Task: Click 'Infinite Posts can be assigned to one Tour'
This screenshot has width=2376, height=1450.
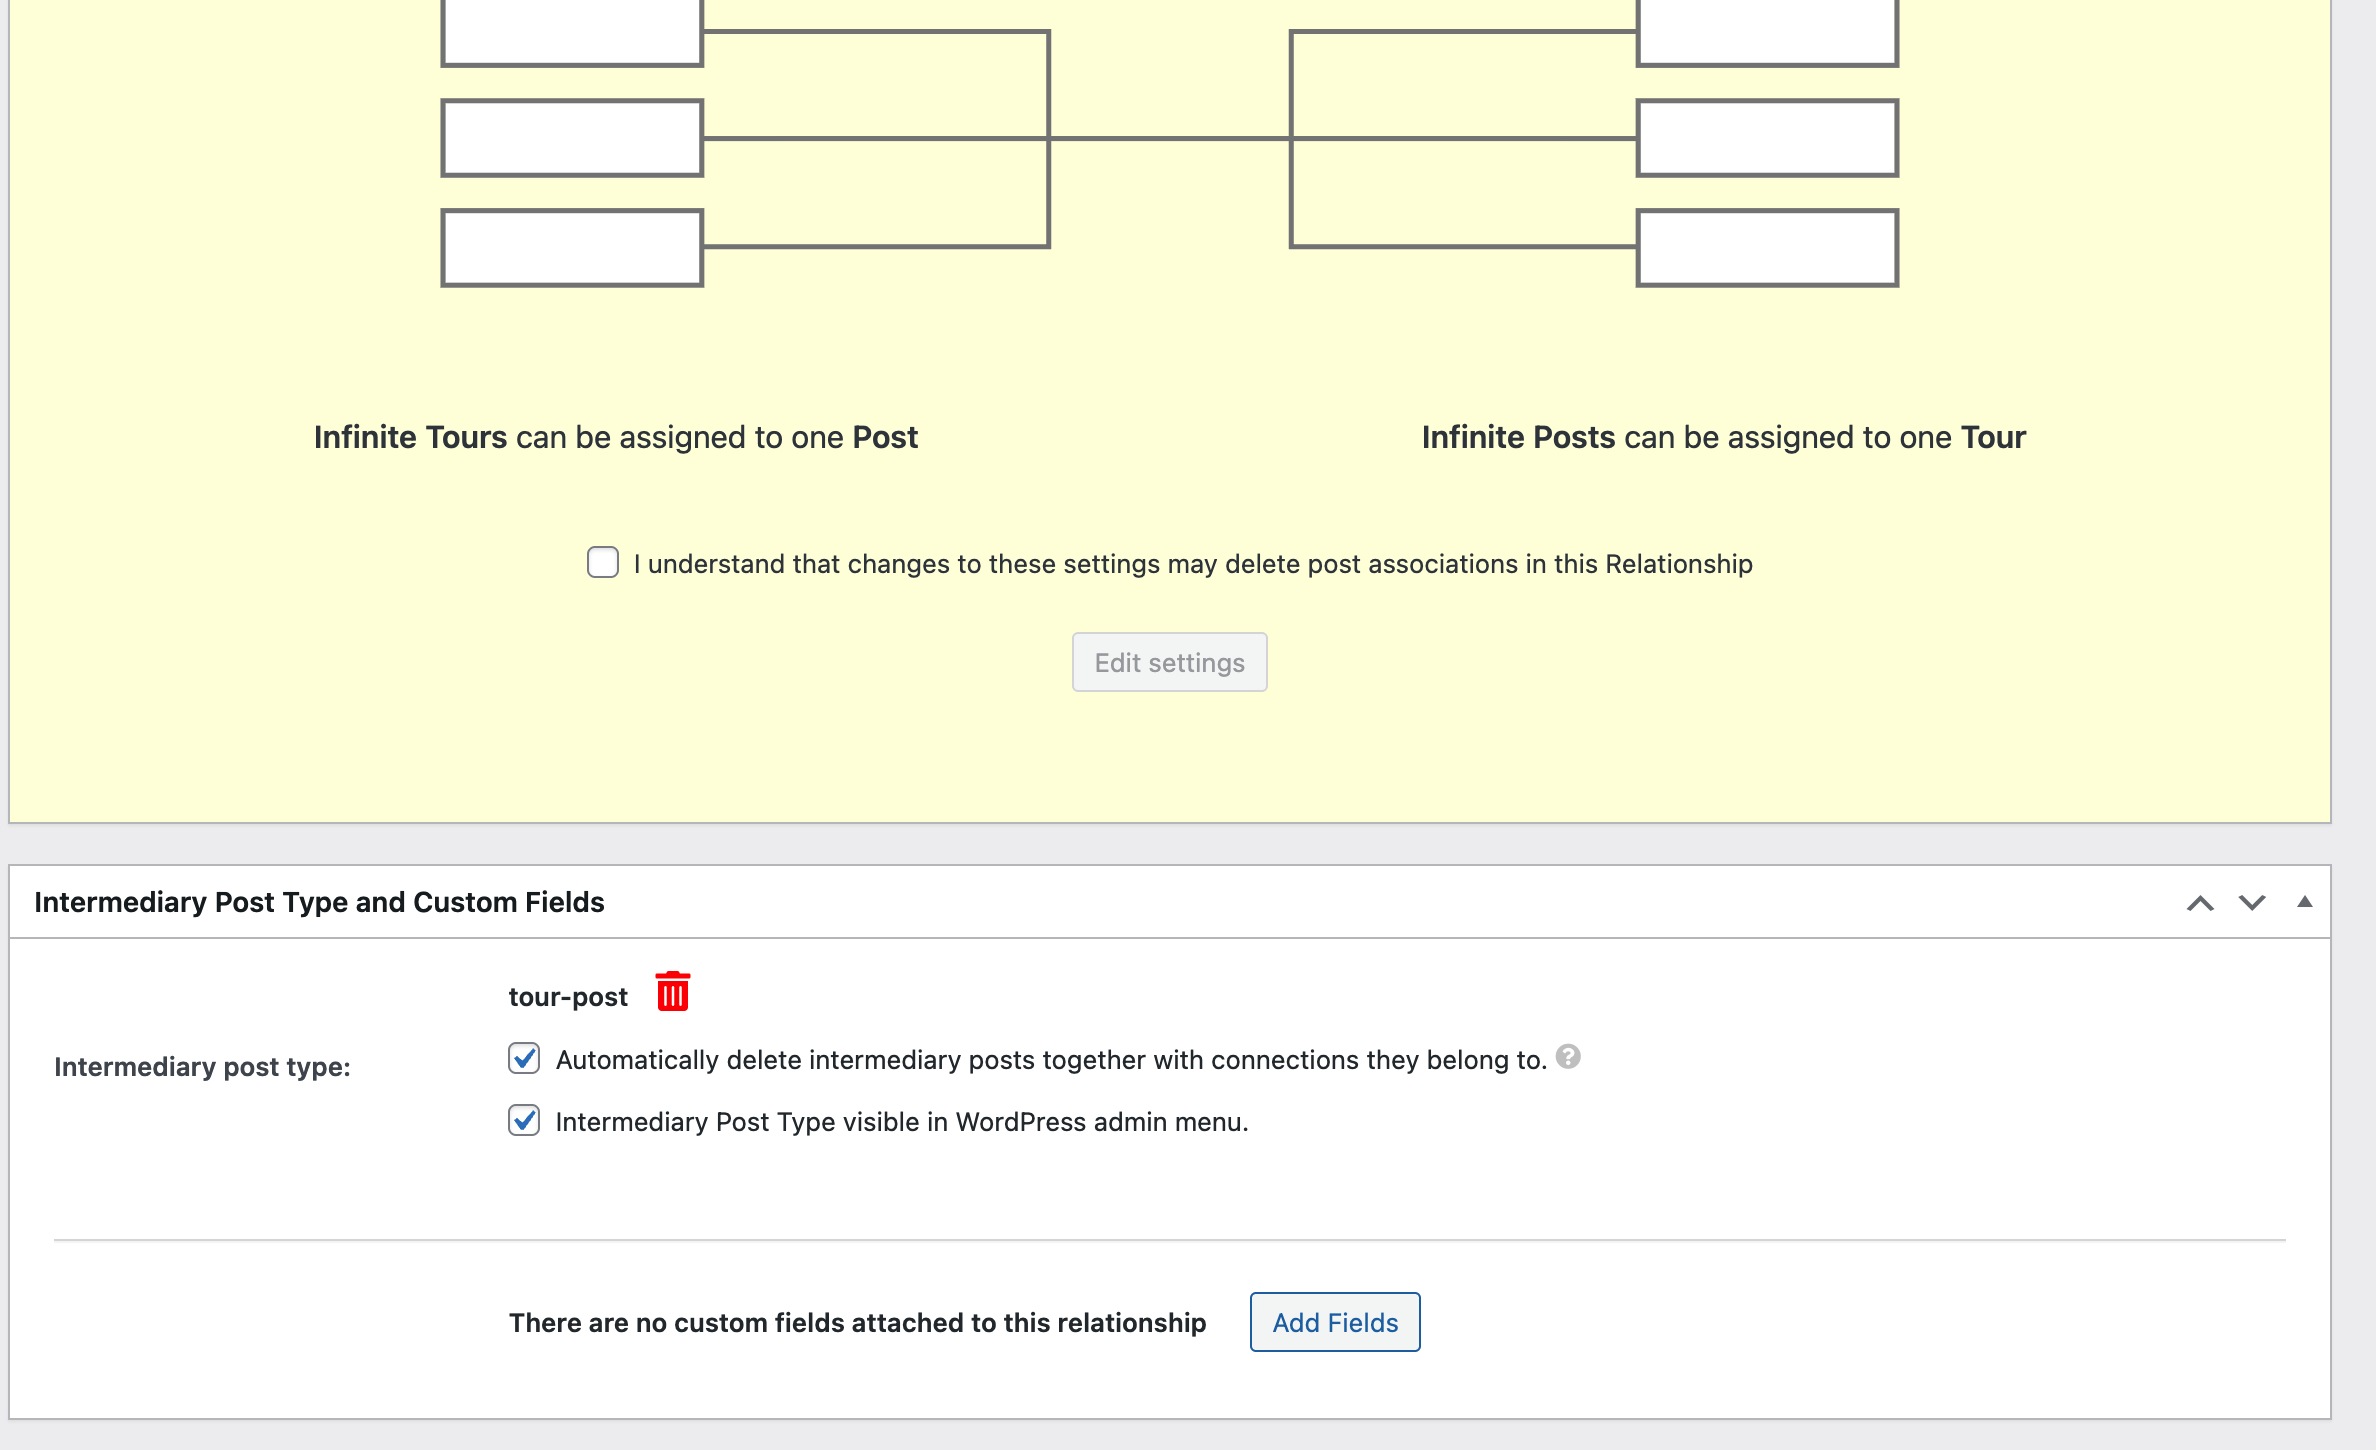Action: pos(1723,438)
